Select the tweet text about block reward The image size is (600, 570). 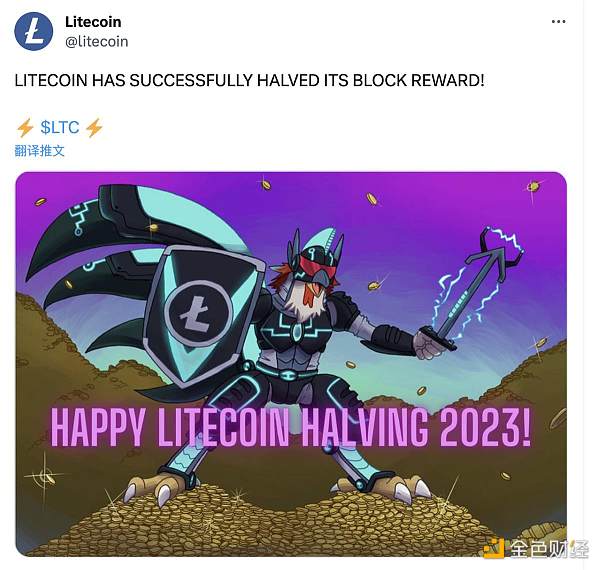249,80
